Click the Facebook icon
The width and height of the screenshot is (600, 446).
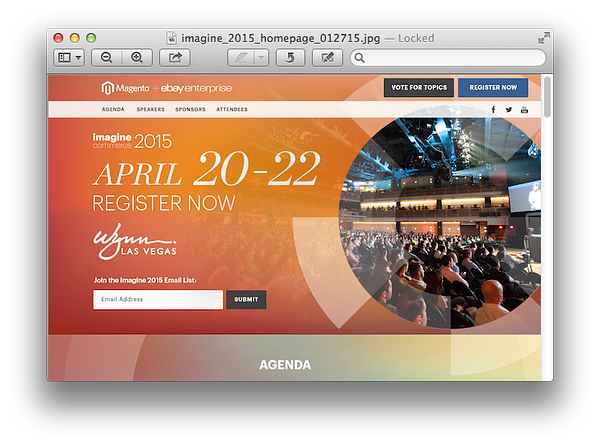494,110
